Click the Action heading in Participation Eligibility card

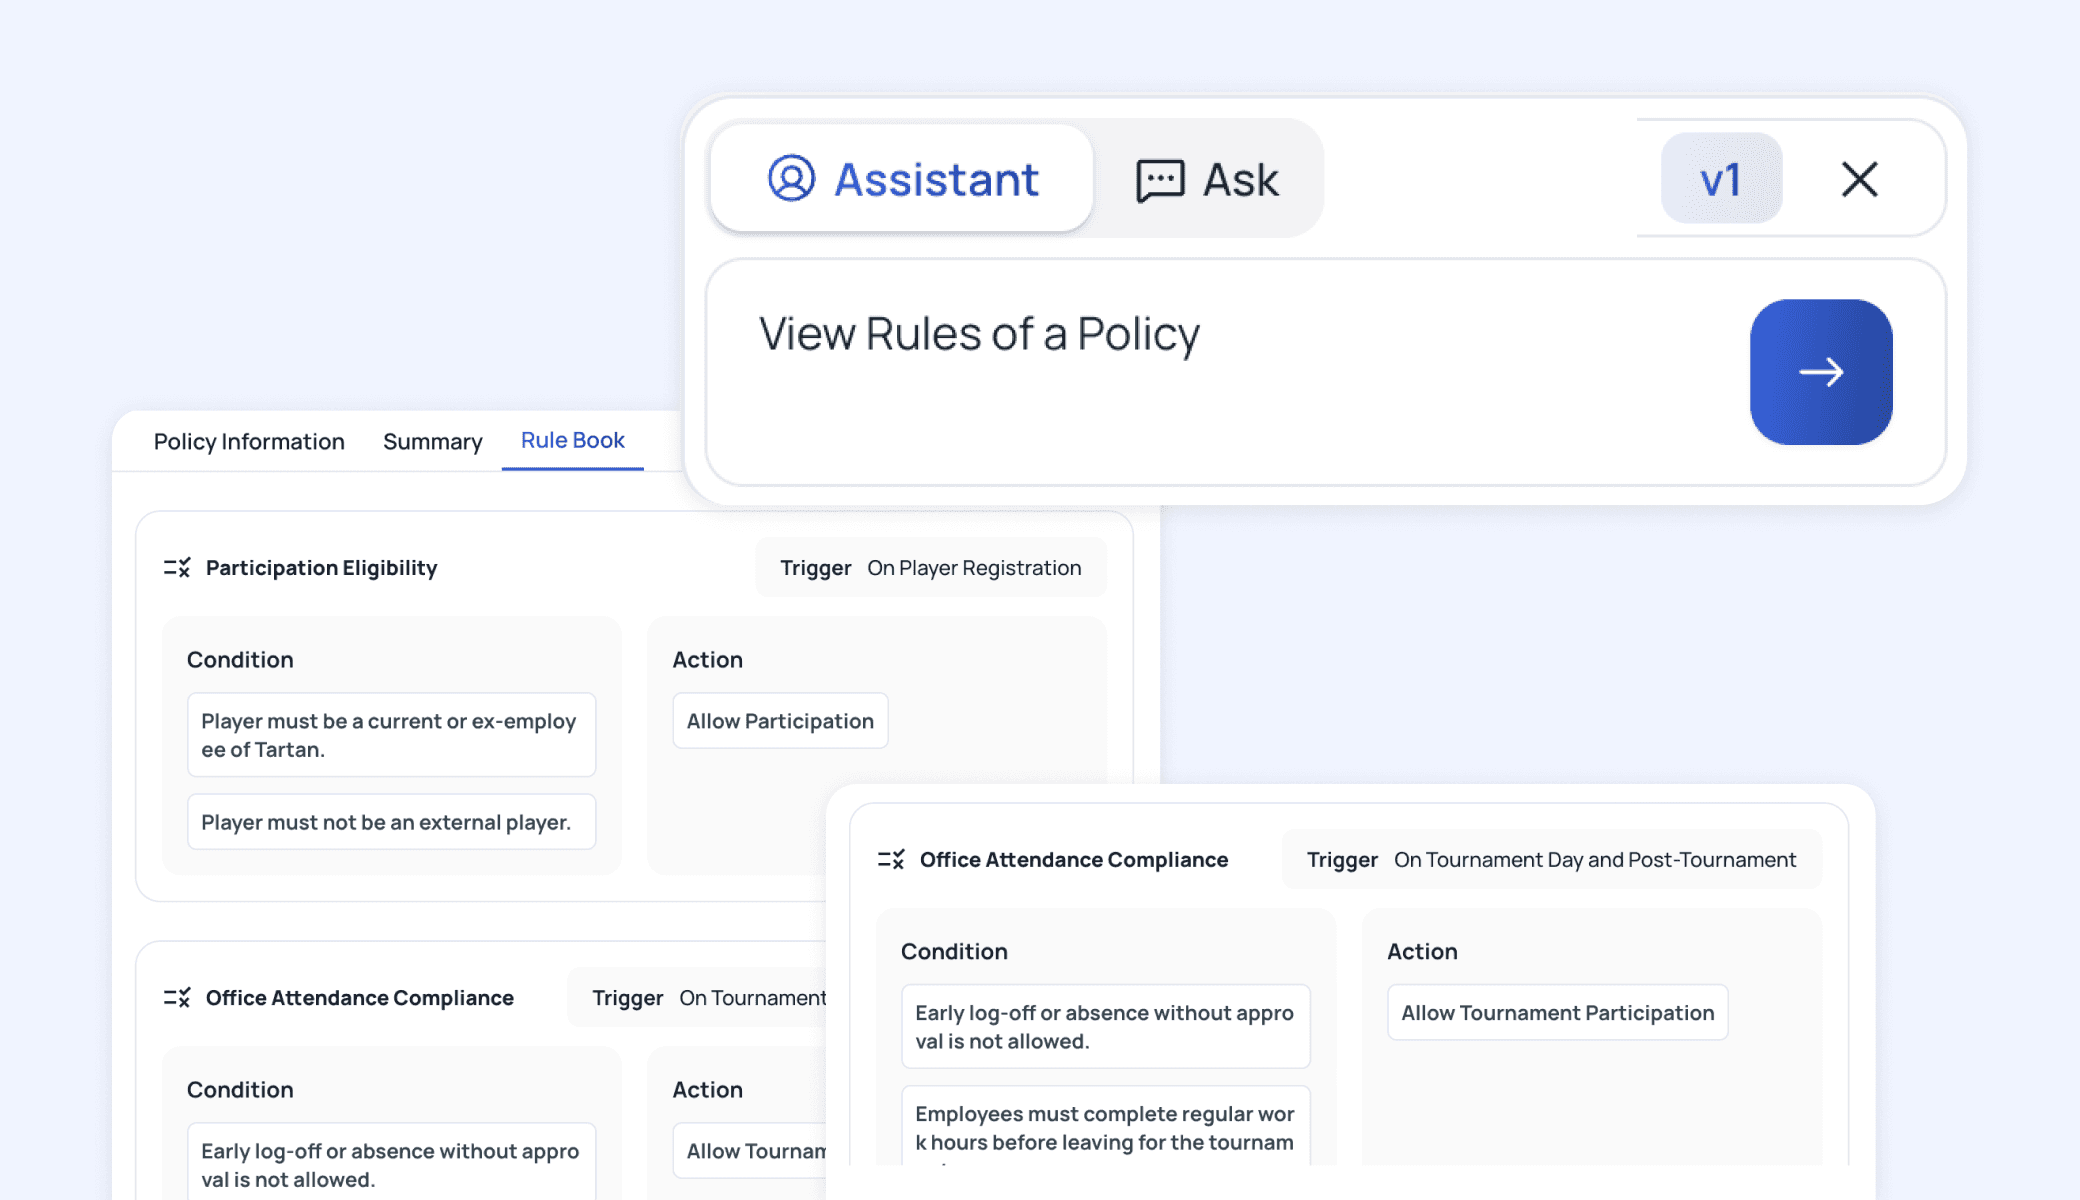707,660
